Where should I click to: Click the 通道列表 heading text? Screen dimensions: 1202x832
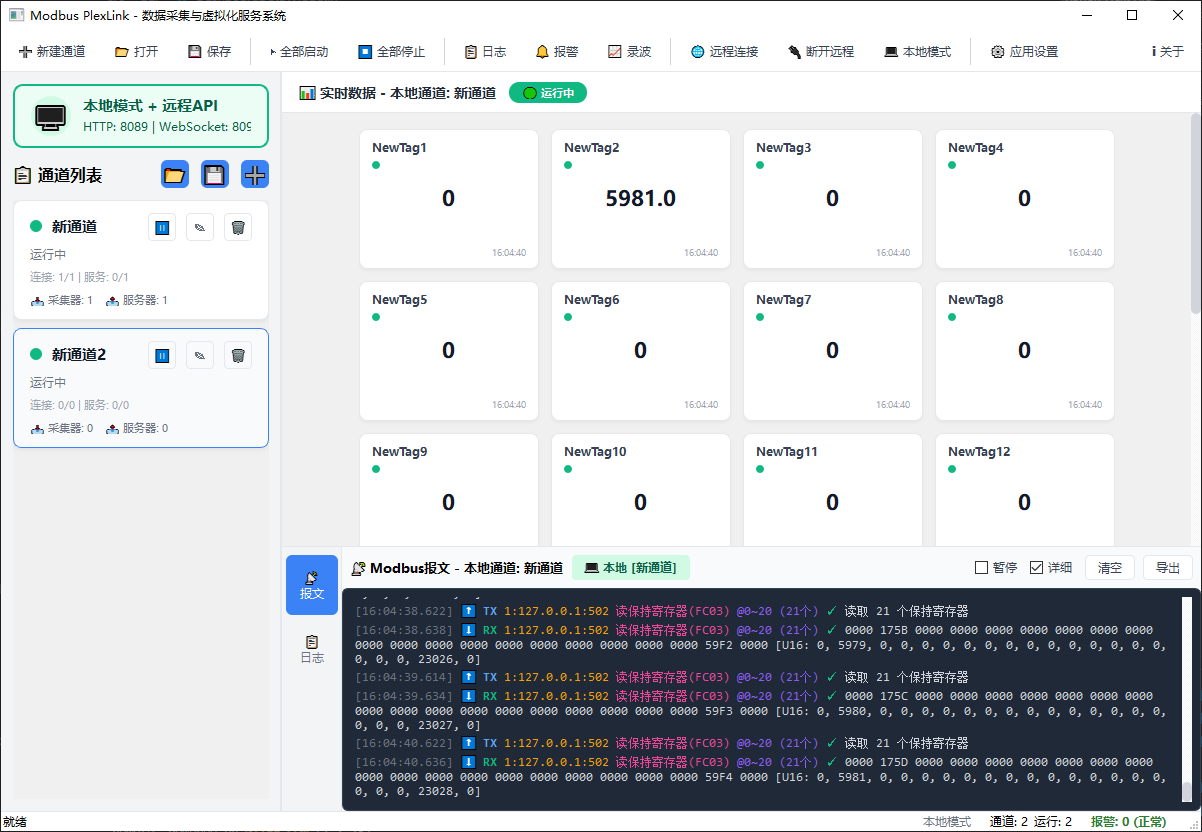(x=70, y=176)
